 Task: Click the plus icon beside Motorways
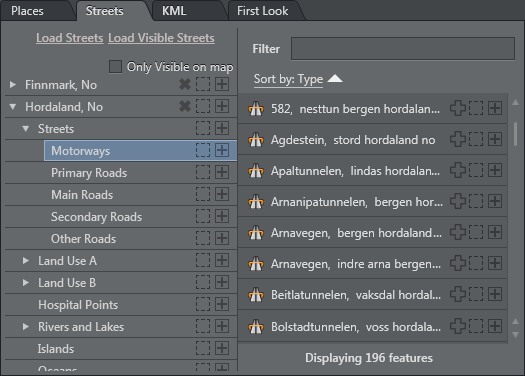point(222,150)
